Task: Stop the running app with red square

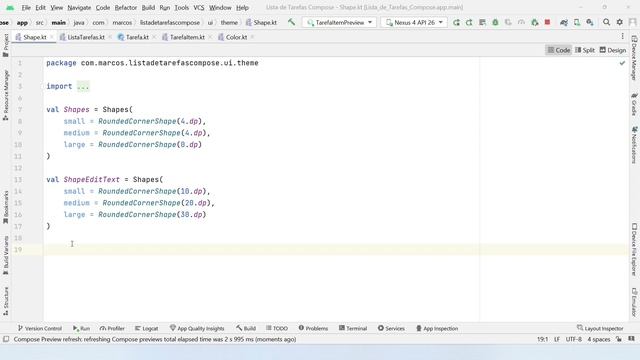Action: [547, 22]
